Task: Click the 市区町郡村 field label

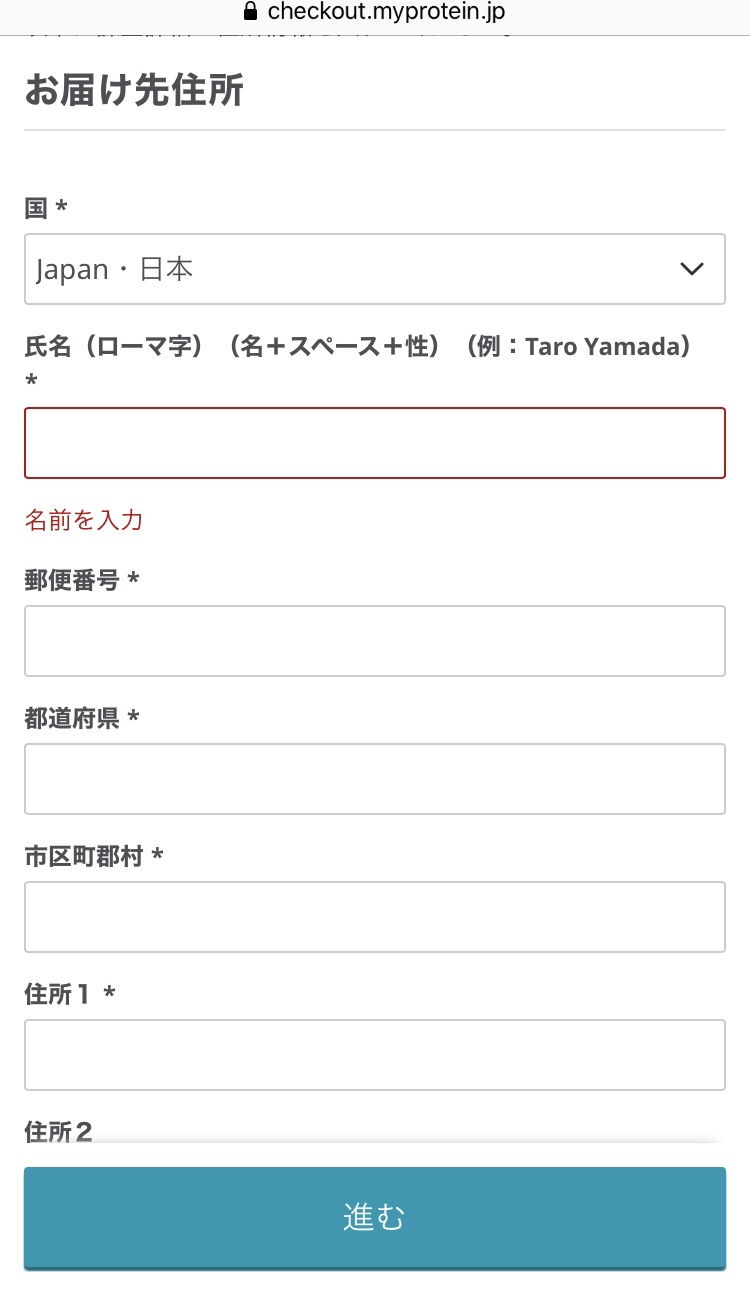Action: (84, 856)
